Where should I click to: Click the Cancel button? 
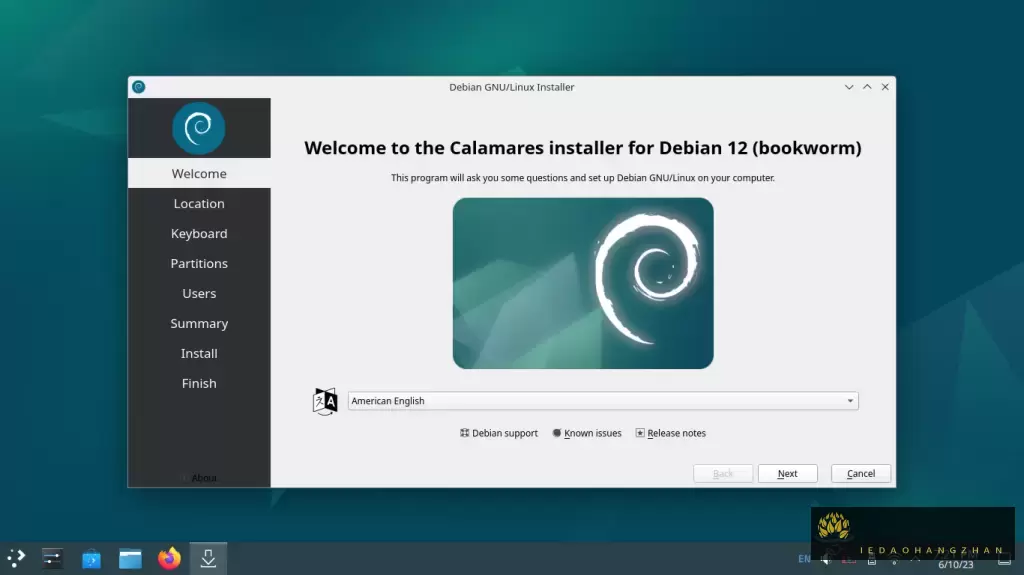(861, 473)
